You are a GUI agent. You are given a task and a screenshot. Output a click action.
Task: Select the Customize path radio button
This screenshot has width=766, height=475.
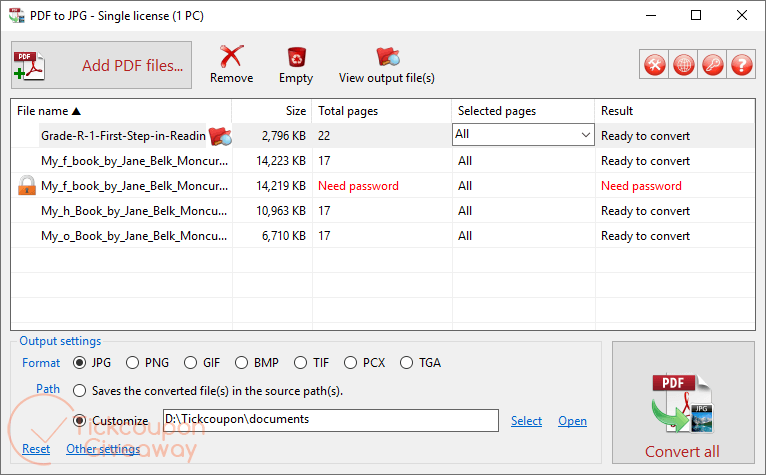(79, 421)
